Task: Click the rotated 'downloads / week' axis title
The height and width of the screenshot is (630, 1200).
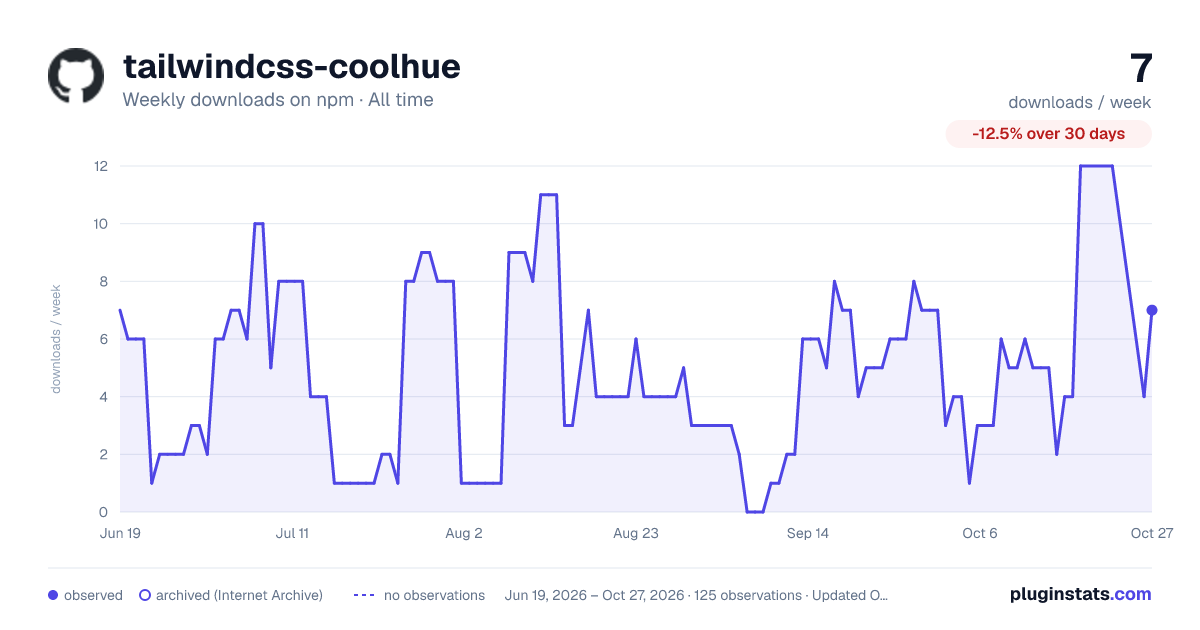Action: (x=56, y=339)
